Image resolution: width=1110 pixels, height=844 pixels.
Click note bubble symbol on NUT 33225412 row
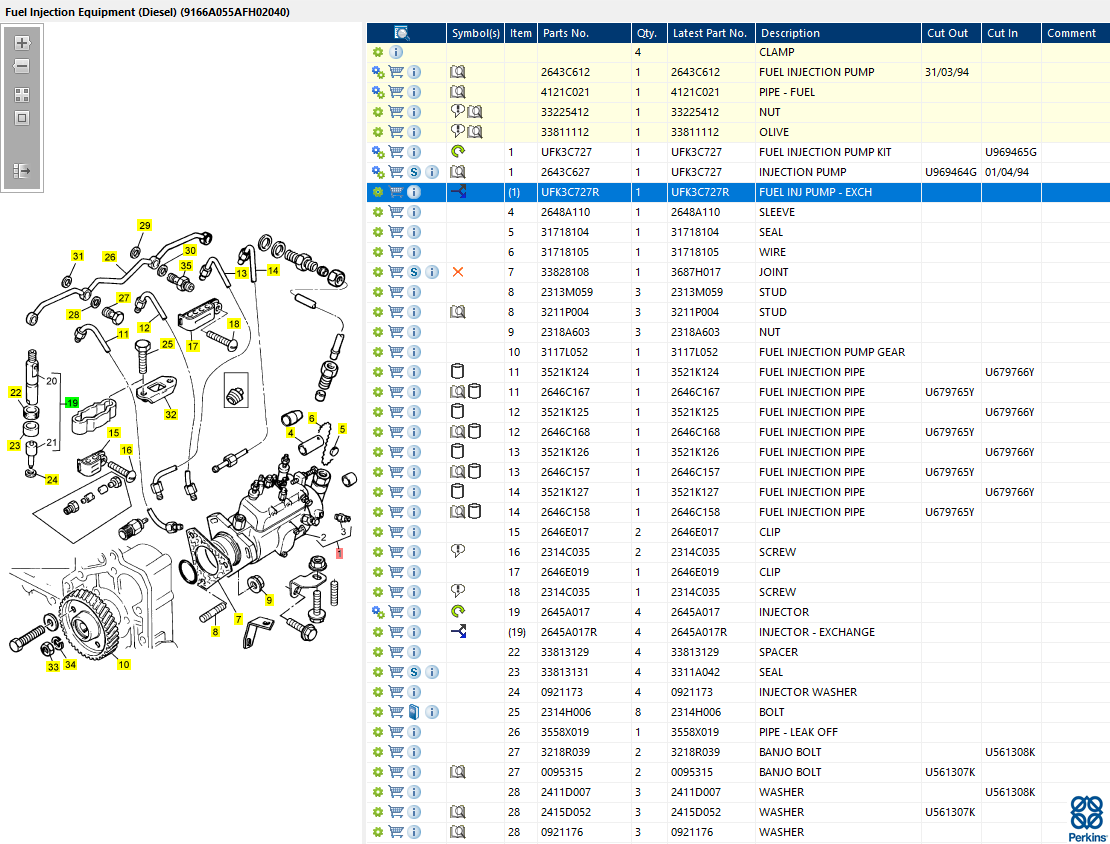pyautogui.click(x=457, y=111)
